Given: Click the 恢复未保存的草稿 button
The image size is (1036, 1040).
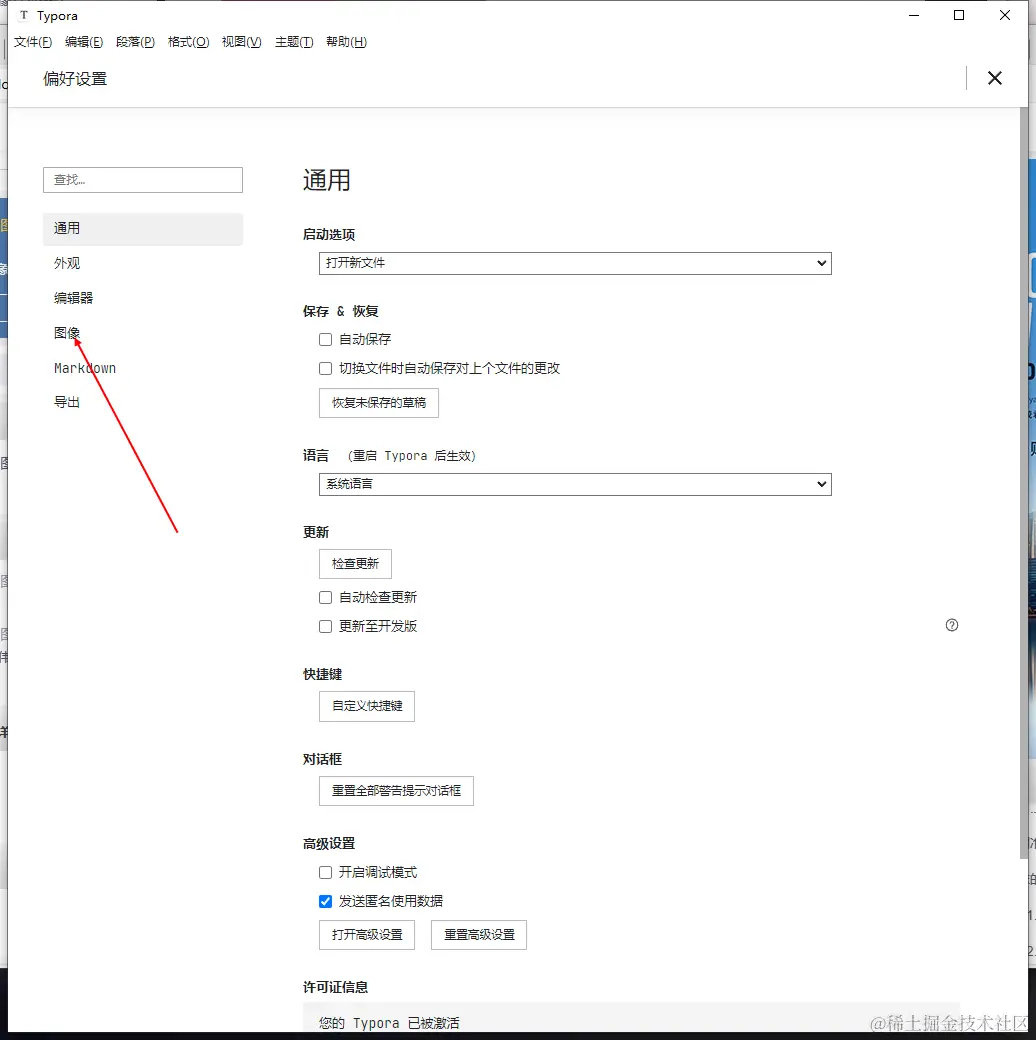Looking at the screenshot, I should coord(379,403).
